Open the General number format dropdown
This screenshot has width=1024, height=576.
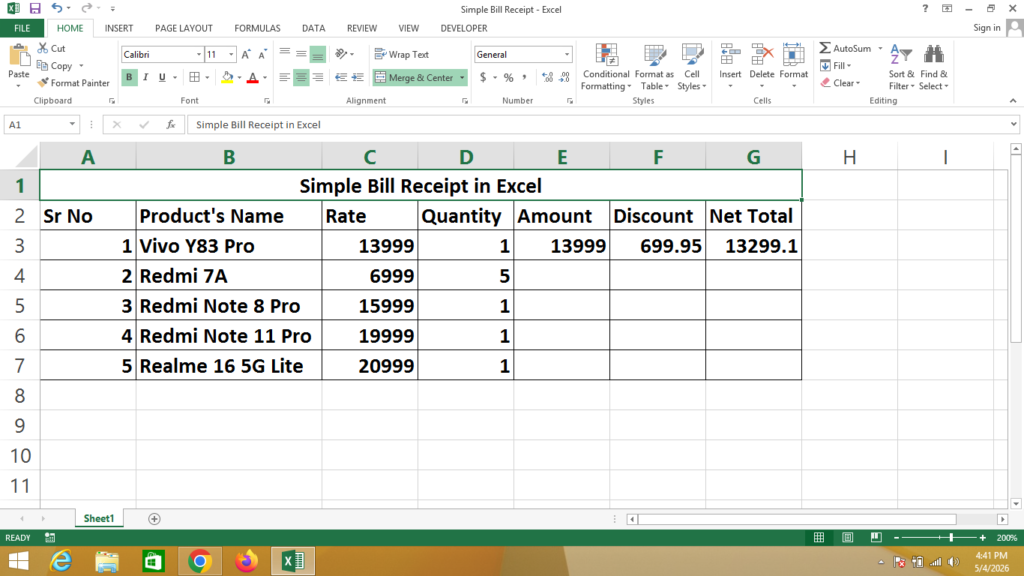coord(566,55)
